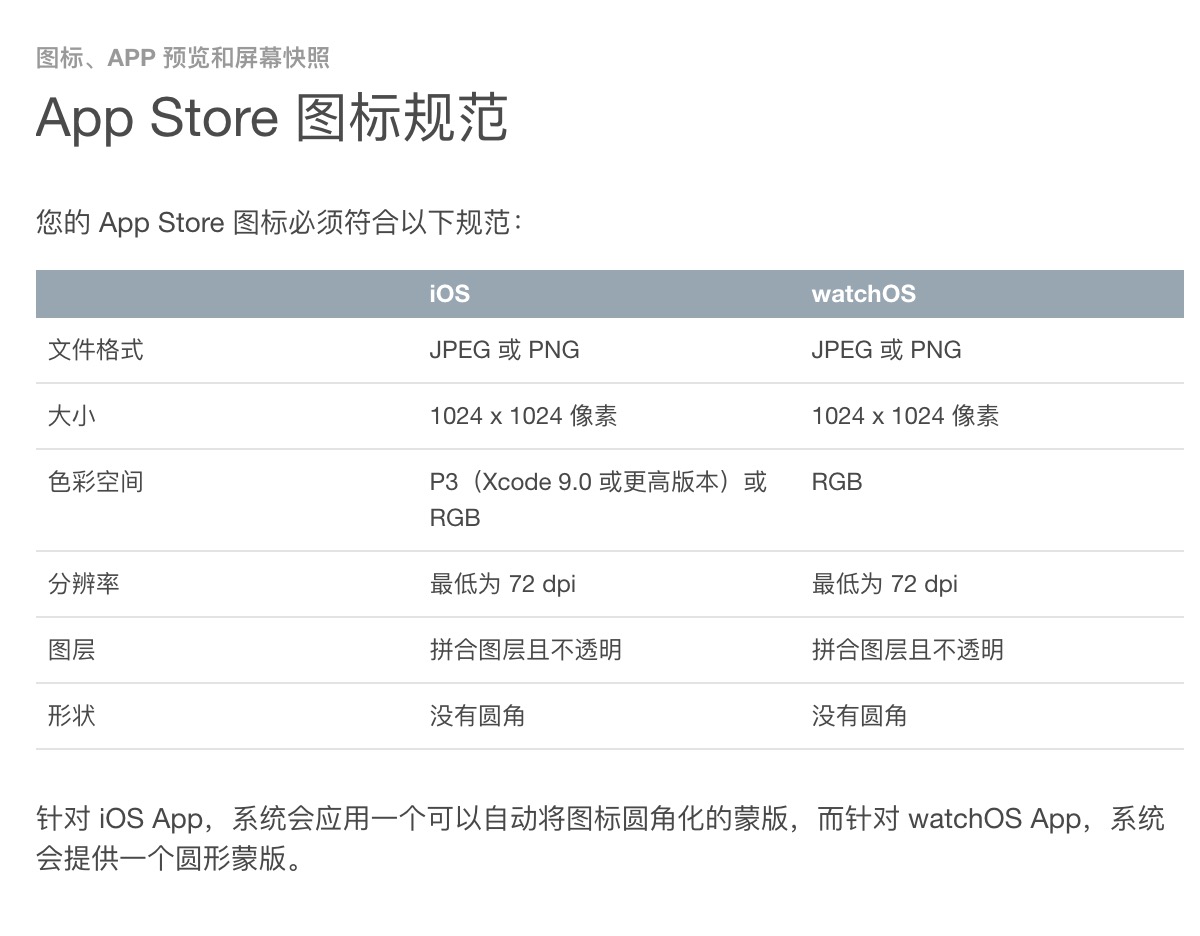
Task: Click the '色彩空间' row label
Action: coord(96,482)
